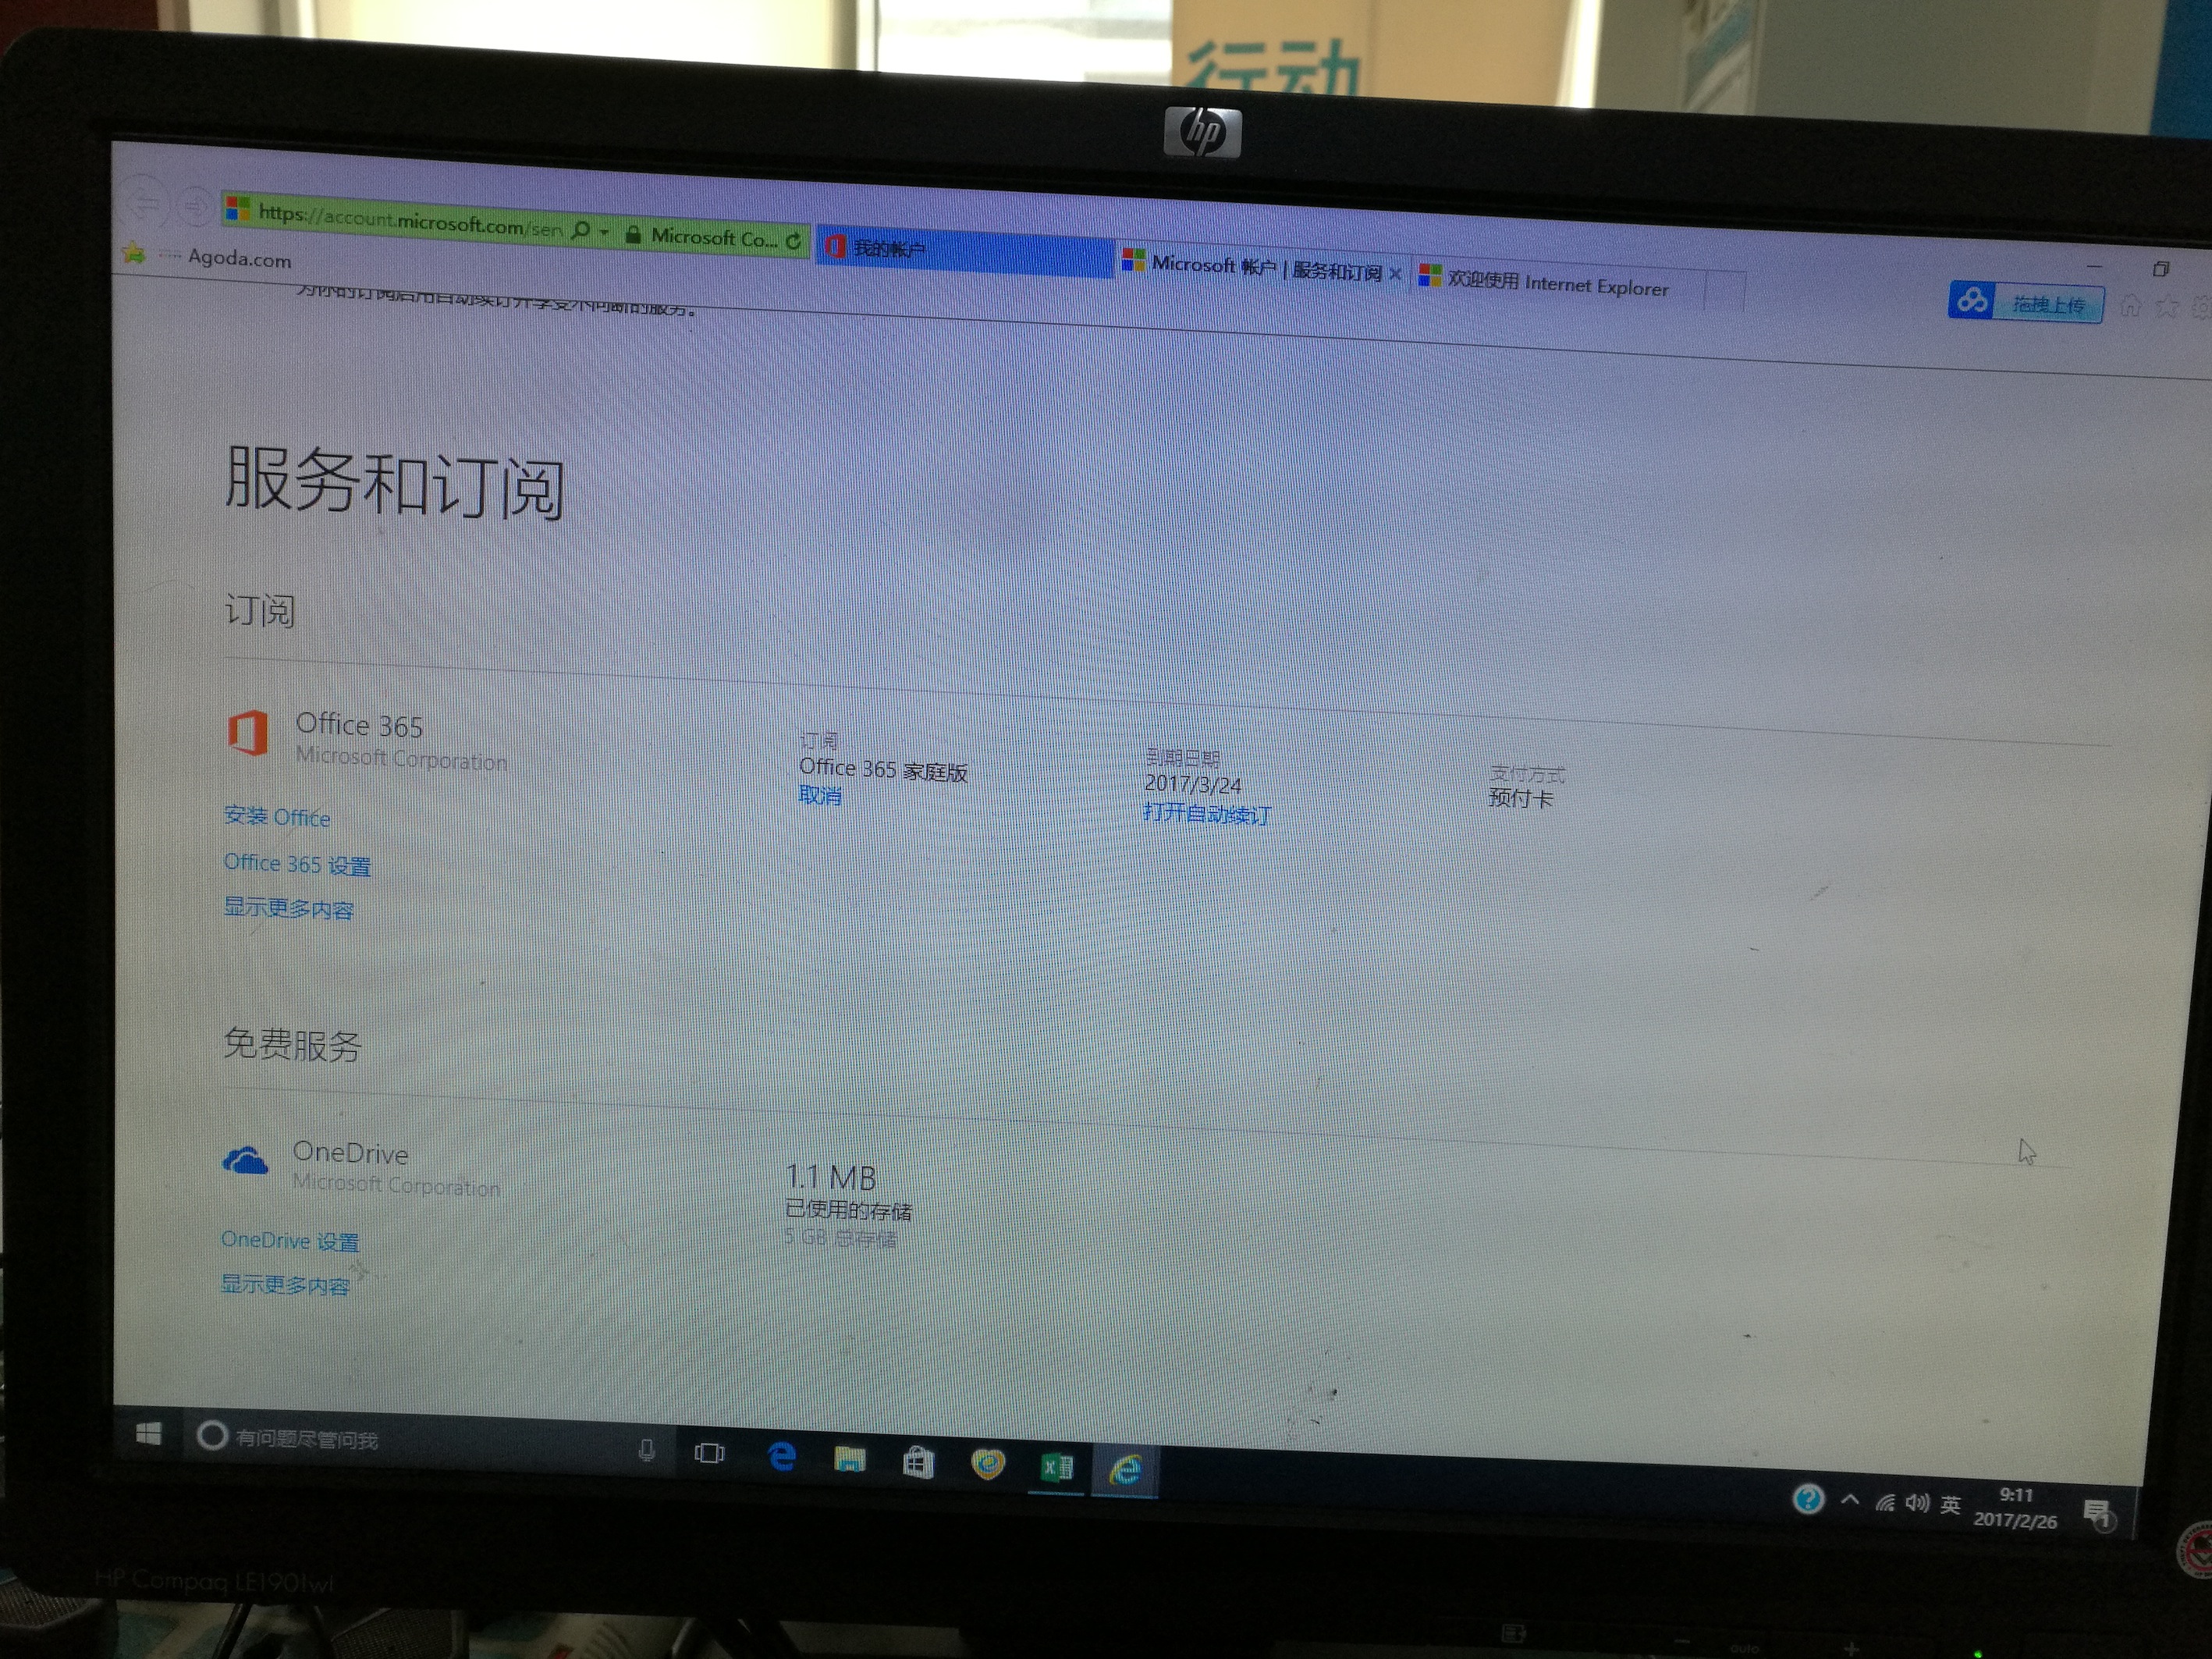Click the 拖拽上传 cloud upload button
Image resolution: width=2212 pixels, height=1659 pixels.
(2026, 303)
